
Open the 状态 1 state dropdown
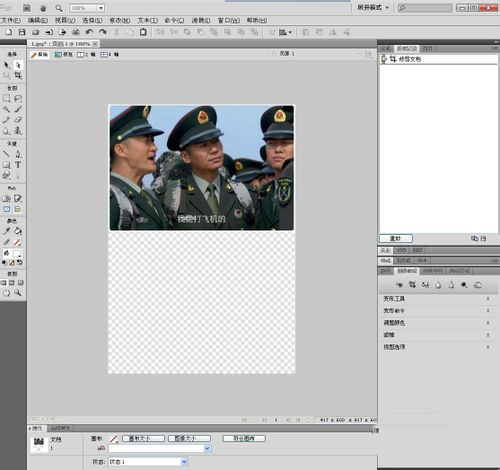click(148, 462)
